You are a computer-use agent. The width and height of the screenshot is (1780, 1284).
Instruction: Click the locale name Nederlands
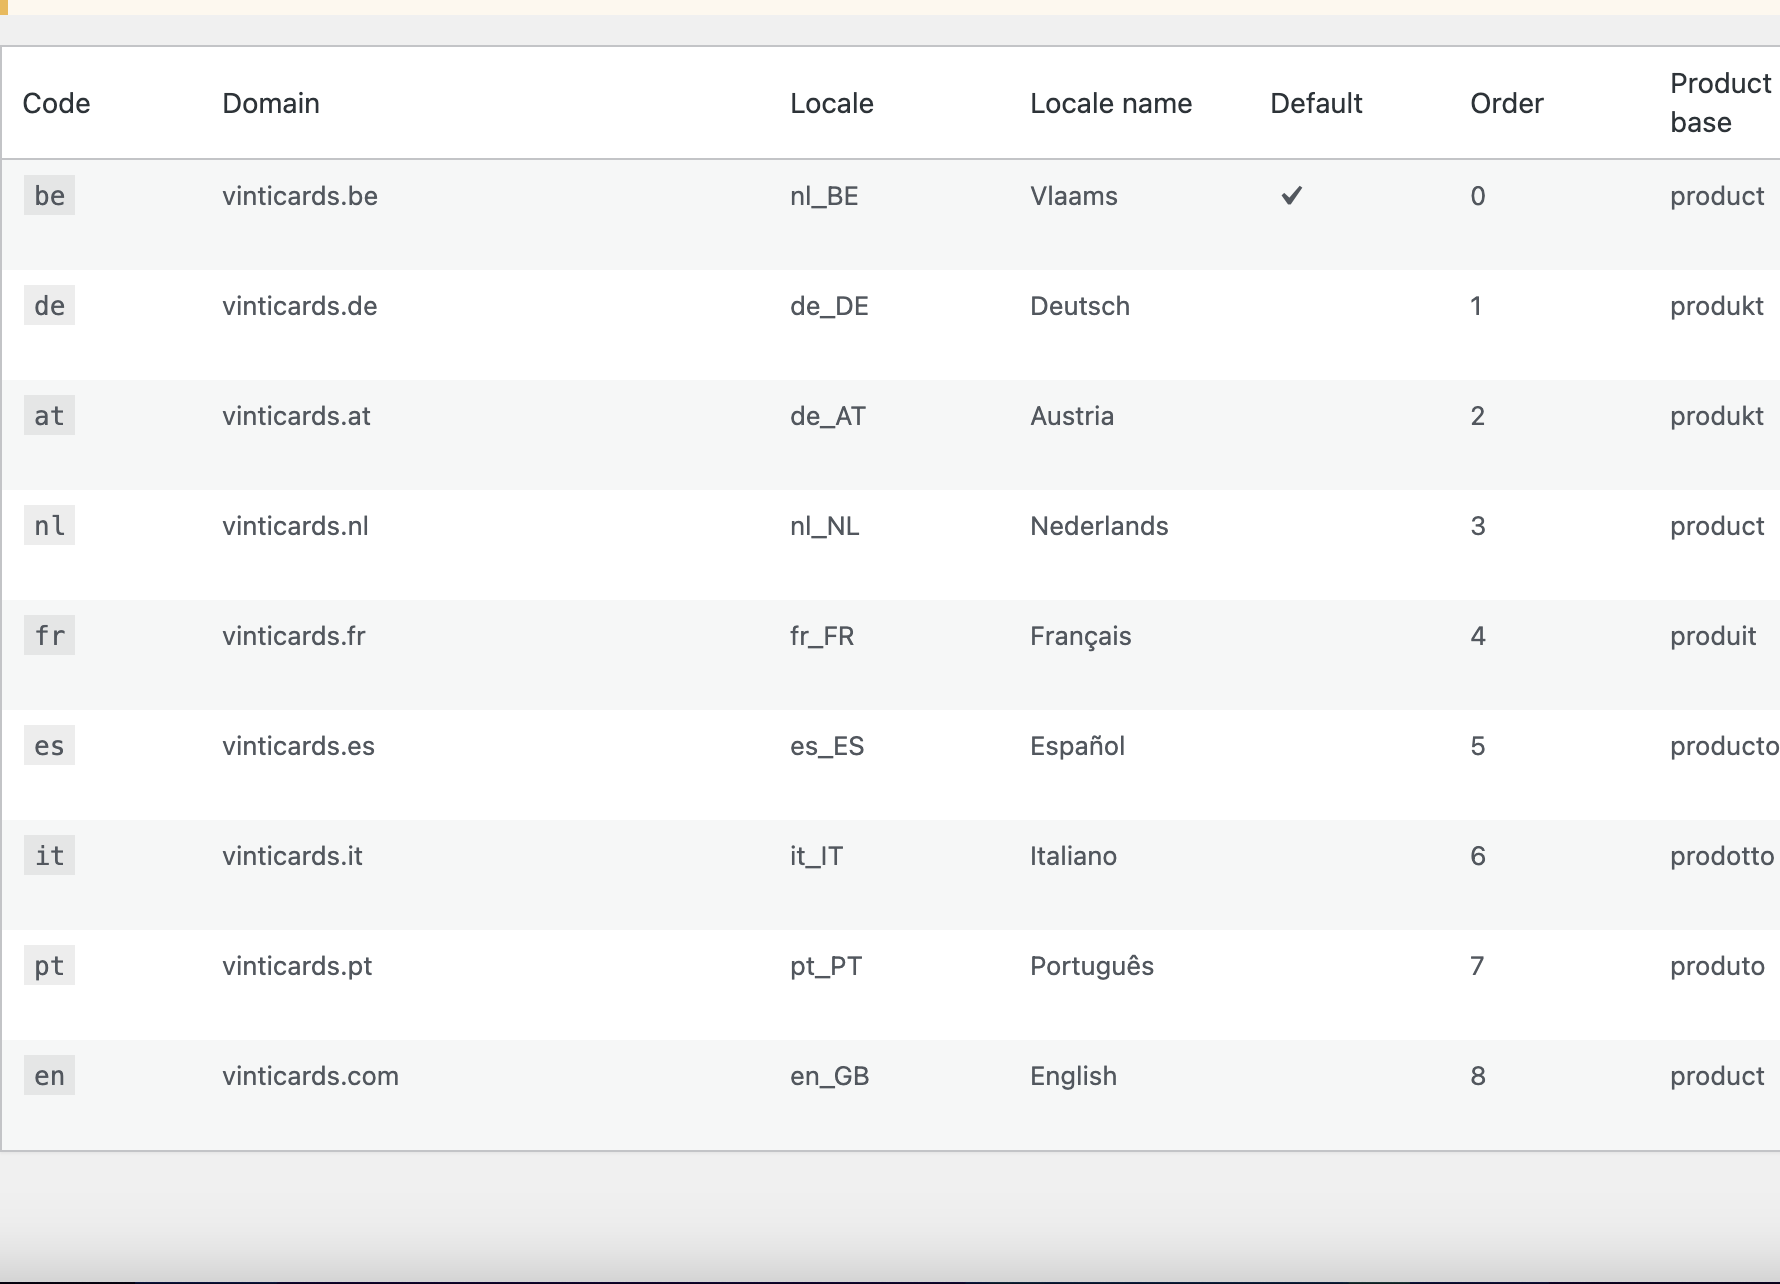(x=1099, y=526)
